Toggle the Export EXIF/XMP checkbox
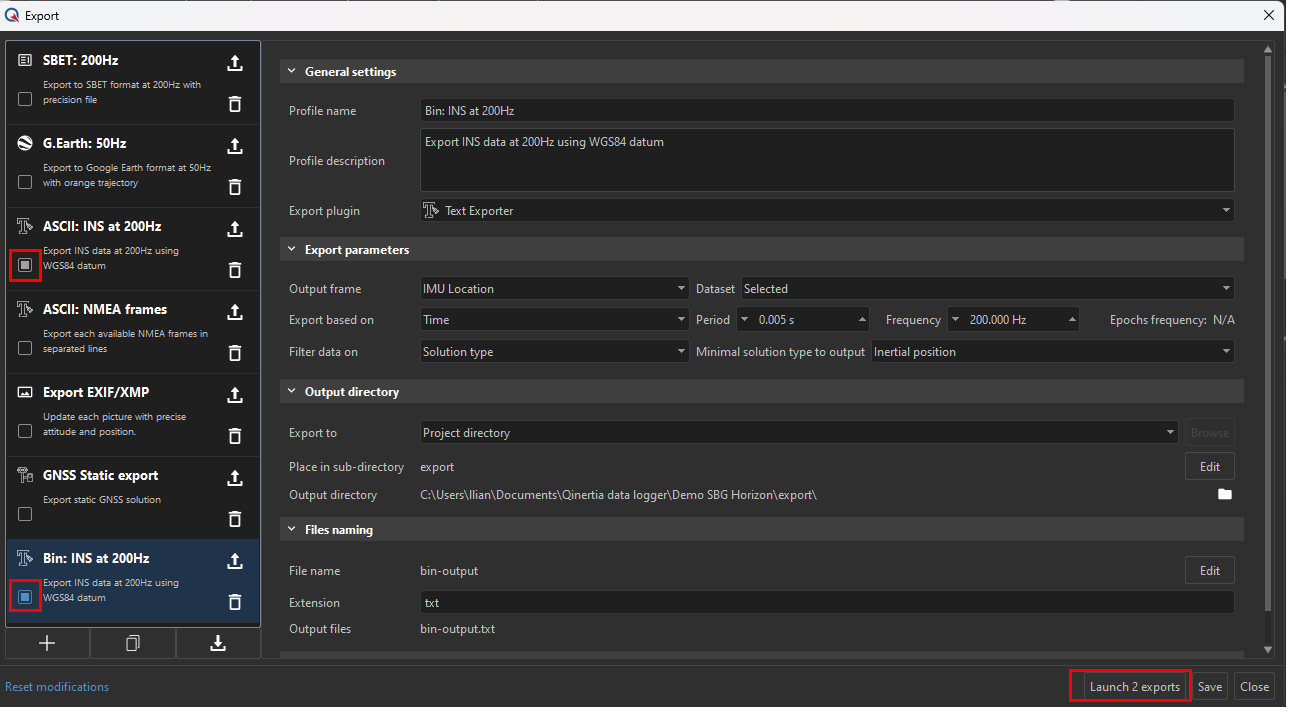The height and width of the screenshot is (727, 1306). pyautogui.click(x=25, y=431)
